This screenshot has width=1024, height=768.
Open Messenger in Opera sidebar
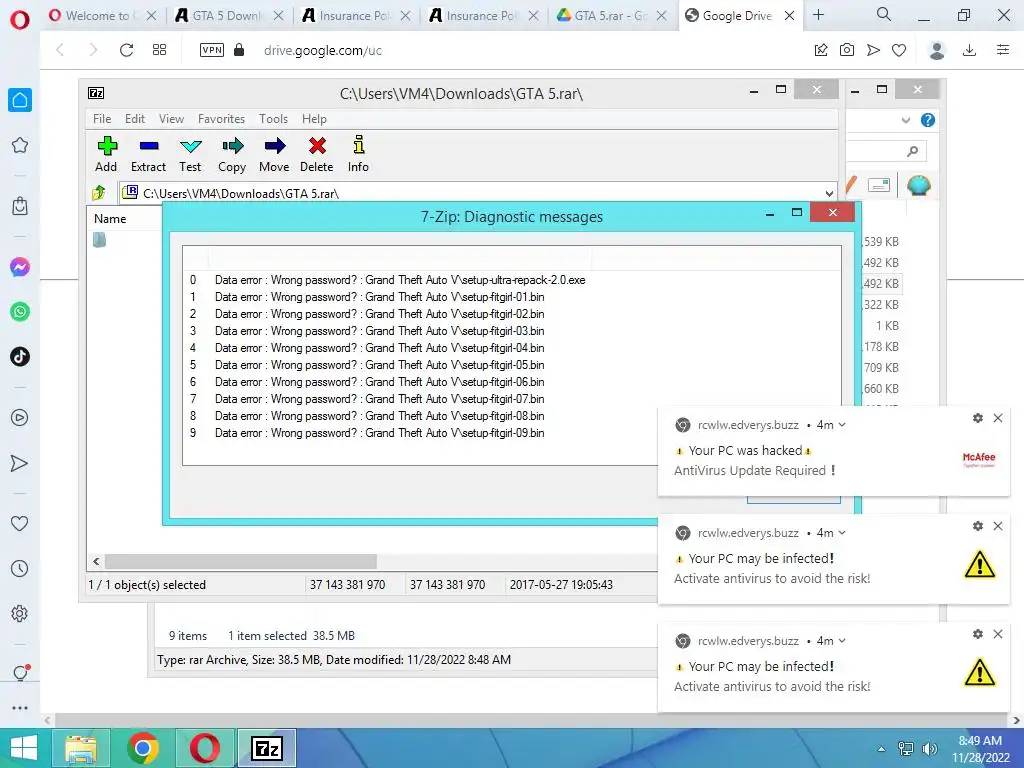(20, 267)
